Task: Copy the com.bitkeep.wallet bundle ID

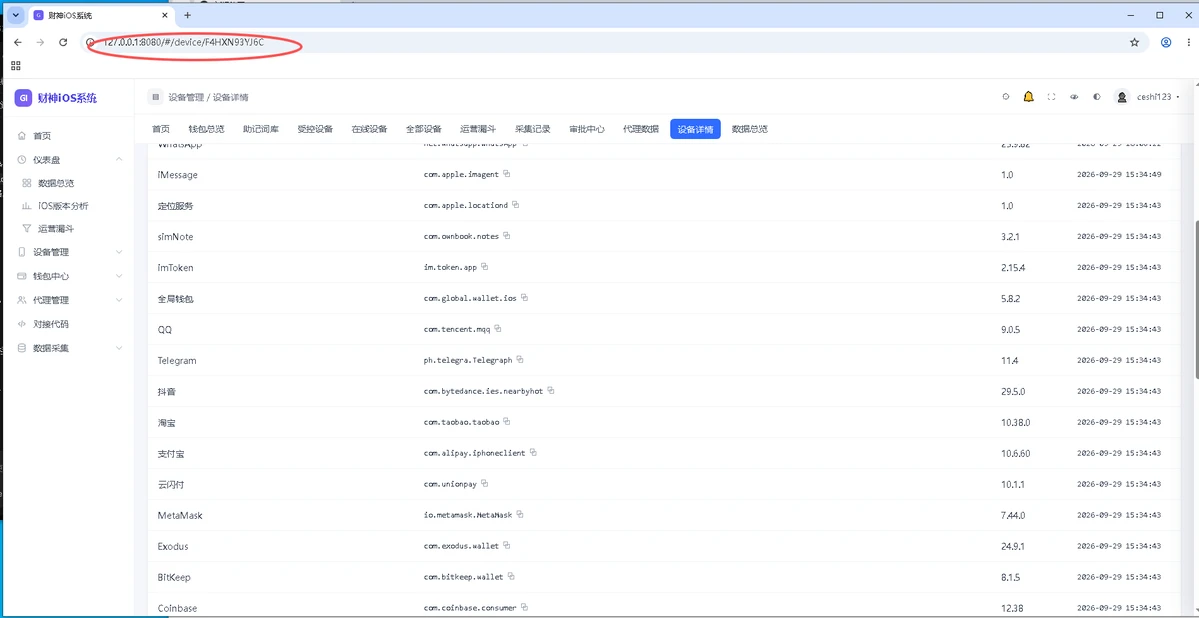Action: tap(511, 576)
